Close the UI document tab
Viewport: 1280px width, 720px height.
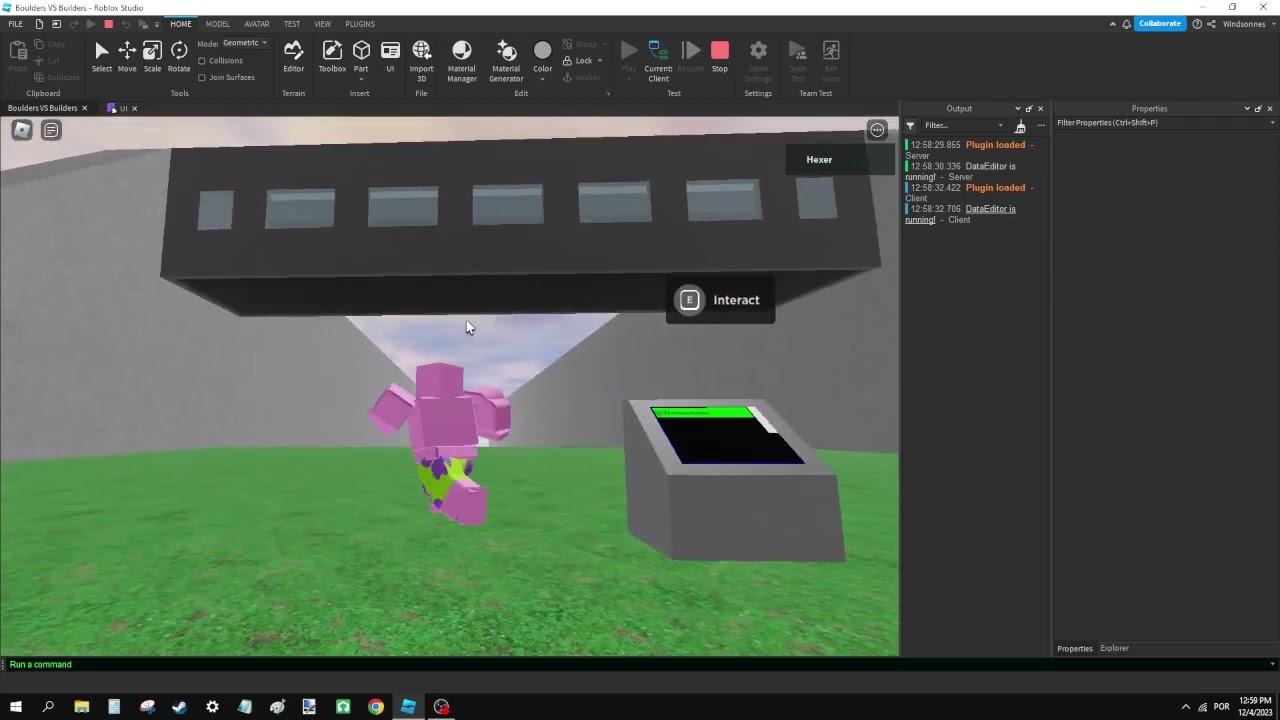click(x=134, y=108)
